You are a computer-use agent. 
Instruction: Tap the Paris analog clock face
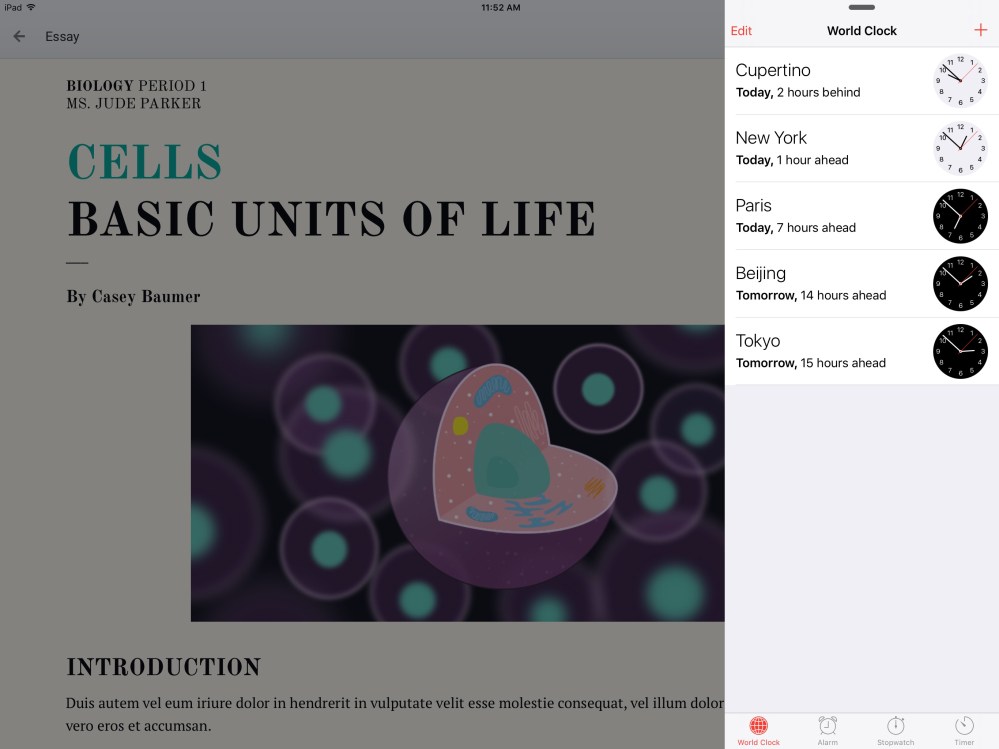click(960, 216)
